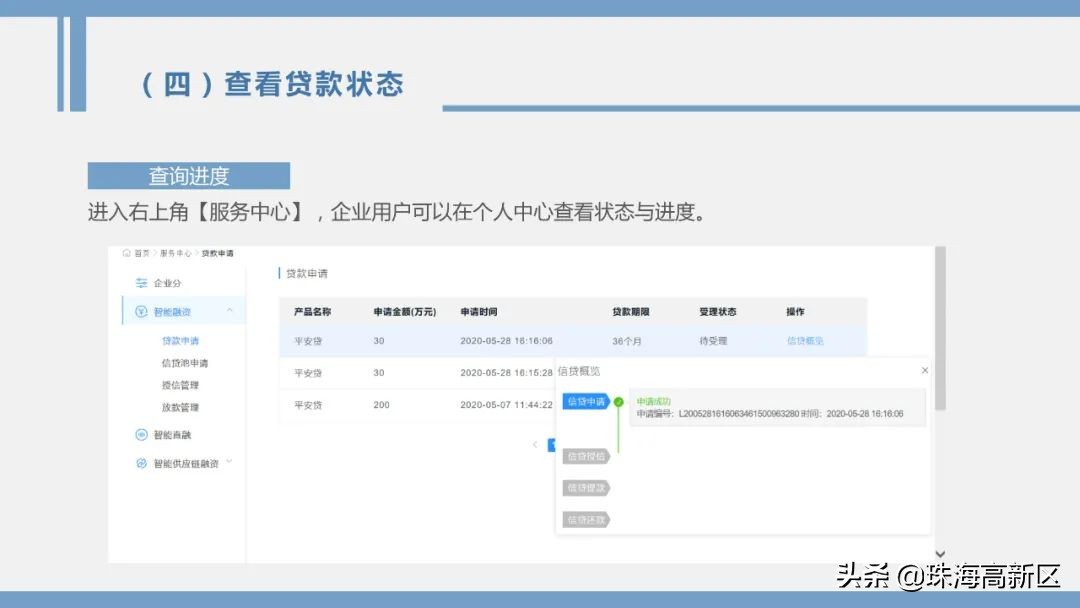Select the 企业分 sidebar icon

pos(141,282)
